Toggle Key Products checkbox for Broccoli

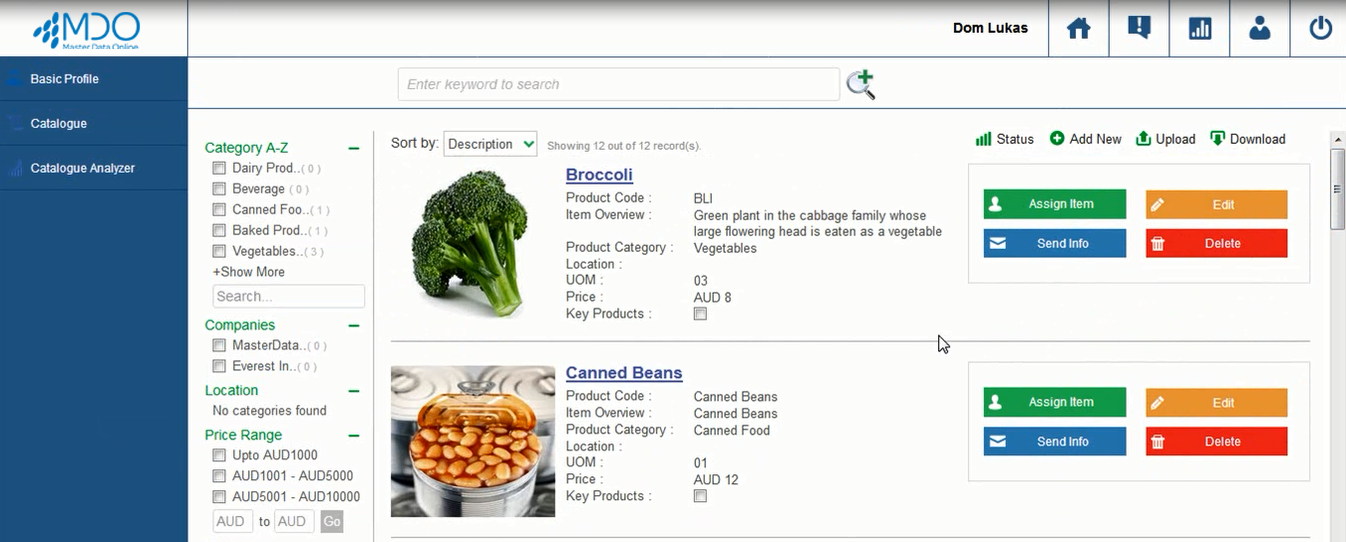(700, 314)
